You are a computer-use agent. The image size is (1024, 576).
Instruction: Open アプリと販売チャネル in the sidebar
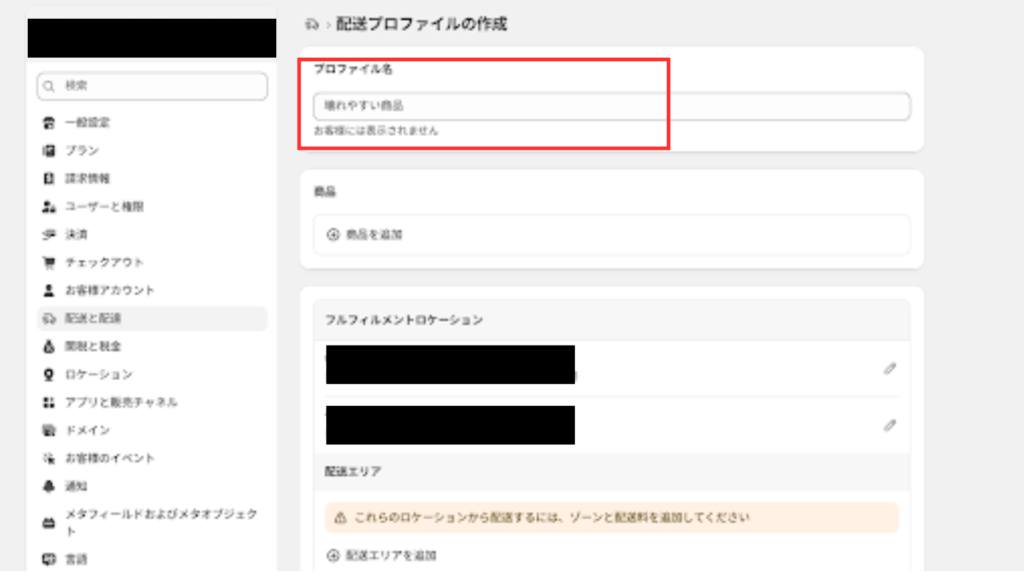pos(121,402)
